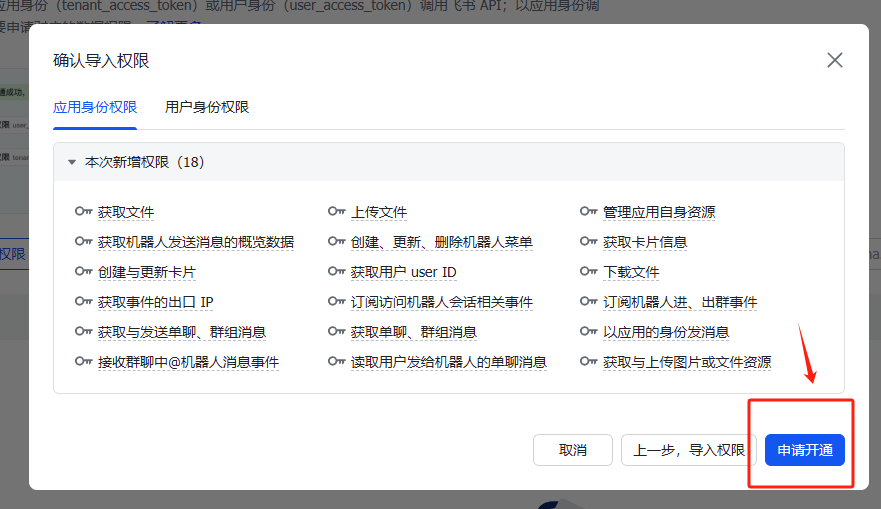Click key icon beside 获取事件的出口 IP
Screen dimensions: 881x509
pyautogui.click(x=83, y=302)
